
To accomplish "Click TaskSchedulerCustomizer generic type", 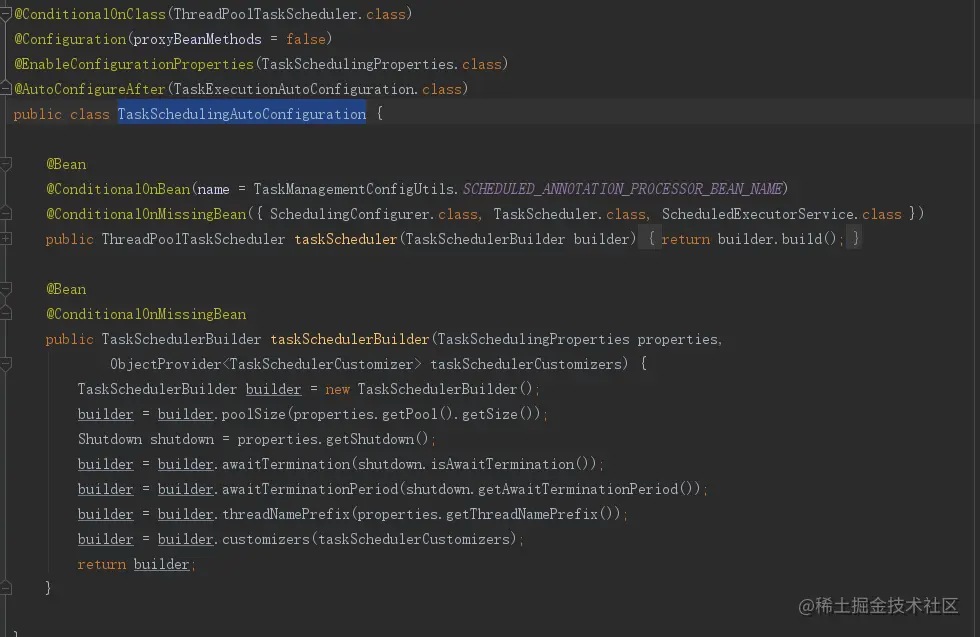I will pos(321,364).
